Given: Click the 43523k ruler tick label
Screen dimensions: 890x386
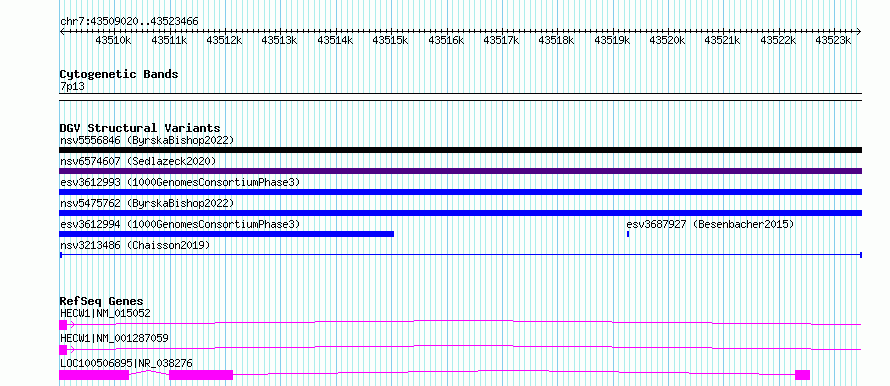Looking at the screenshot, I should click(x=833, y=40).
